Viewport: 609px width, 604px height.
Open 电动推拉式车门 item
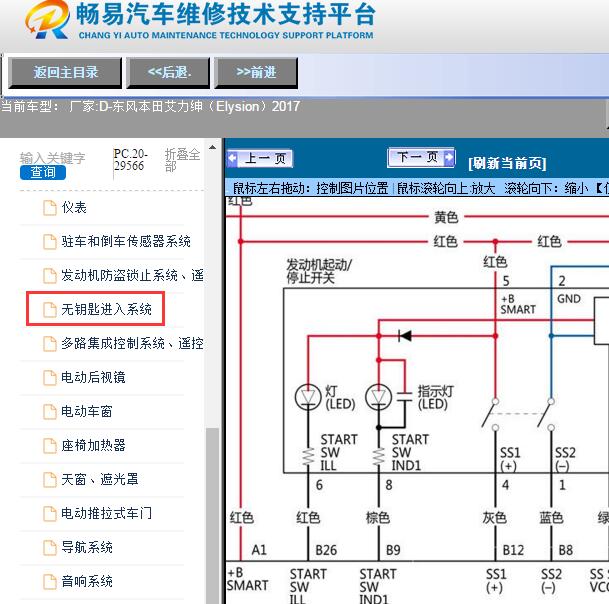106,513
